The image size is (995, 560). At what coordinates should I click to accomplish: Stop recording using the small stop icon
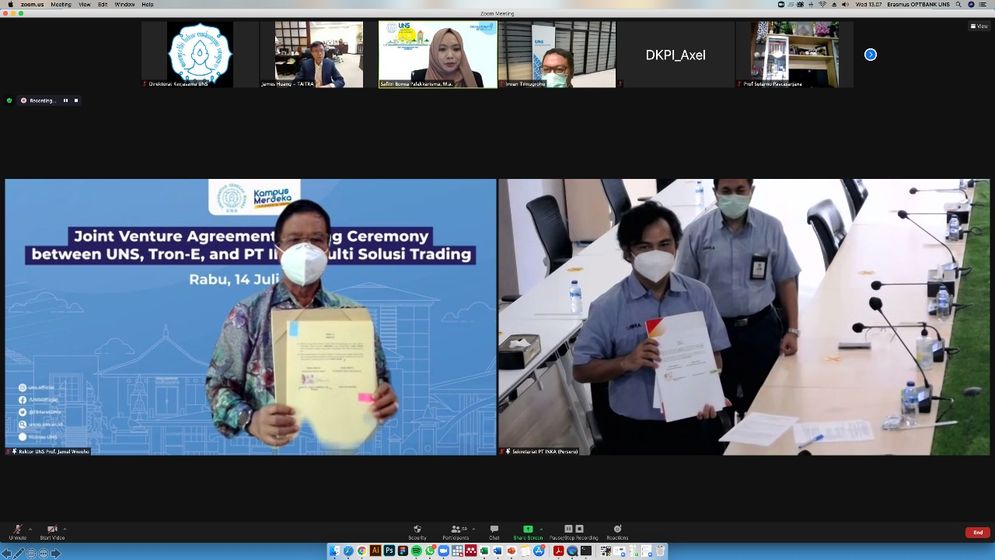coord(76,100)
